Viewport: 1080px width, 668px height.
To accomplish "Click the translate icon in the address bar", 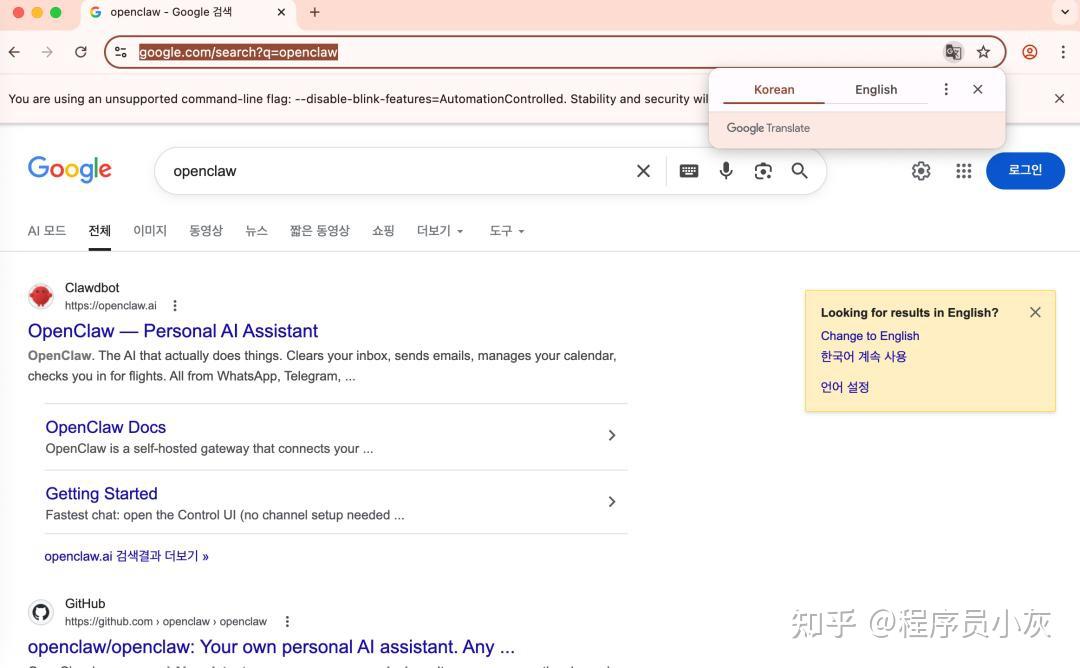I will tap(953, 51).
